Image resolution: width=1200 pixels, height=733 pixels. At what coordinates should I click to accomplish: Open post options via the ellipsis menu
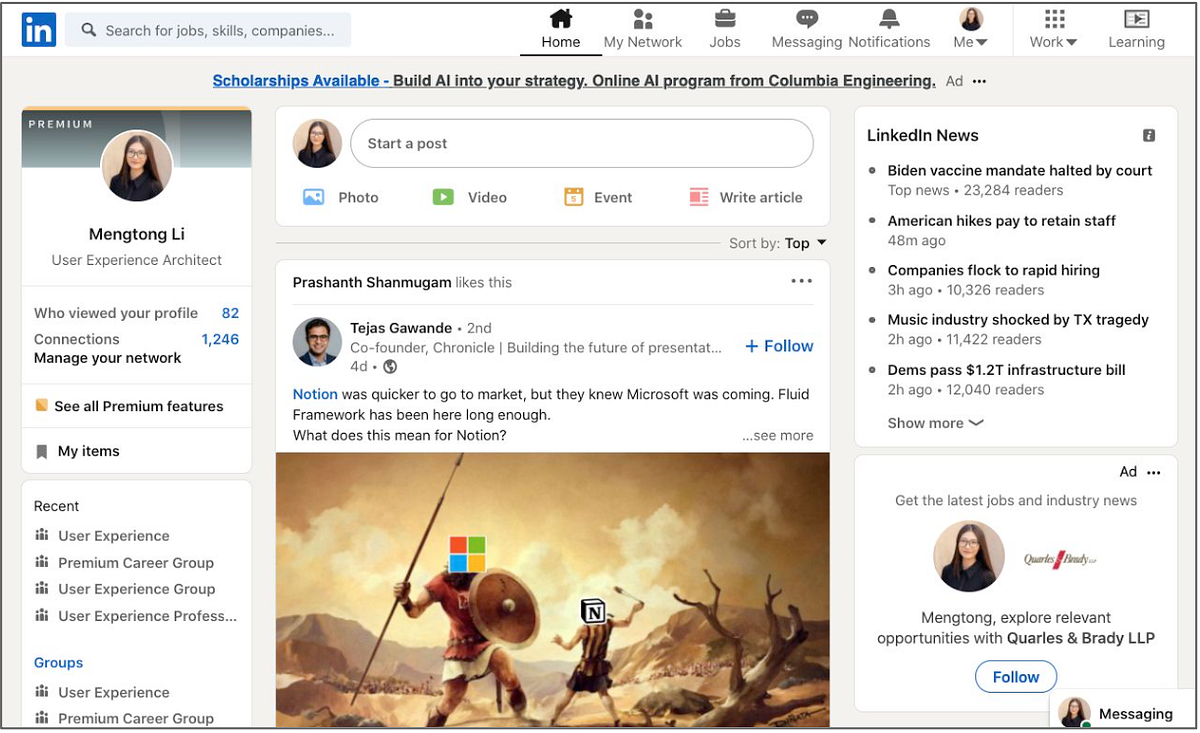coord(800,281)
